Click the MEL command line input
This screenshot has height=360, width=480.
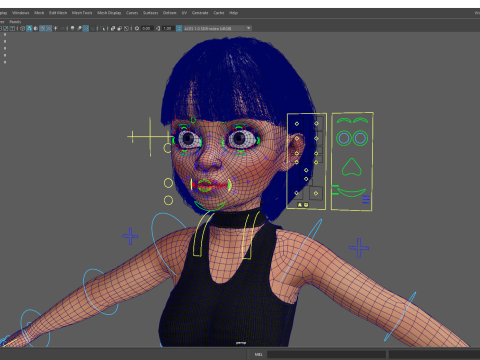[326, 354]
